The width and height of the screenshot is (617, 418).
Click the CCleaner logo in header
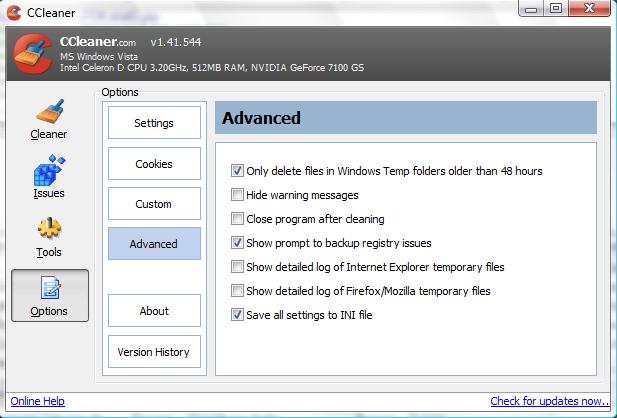pyautogui.click(x=32, y=54)
